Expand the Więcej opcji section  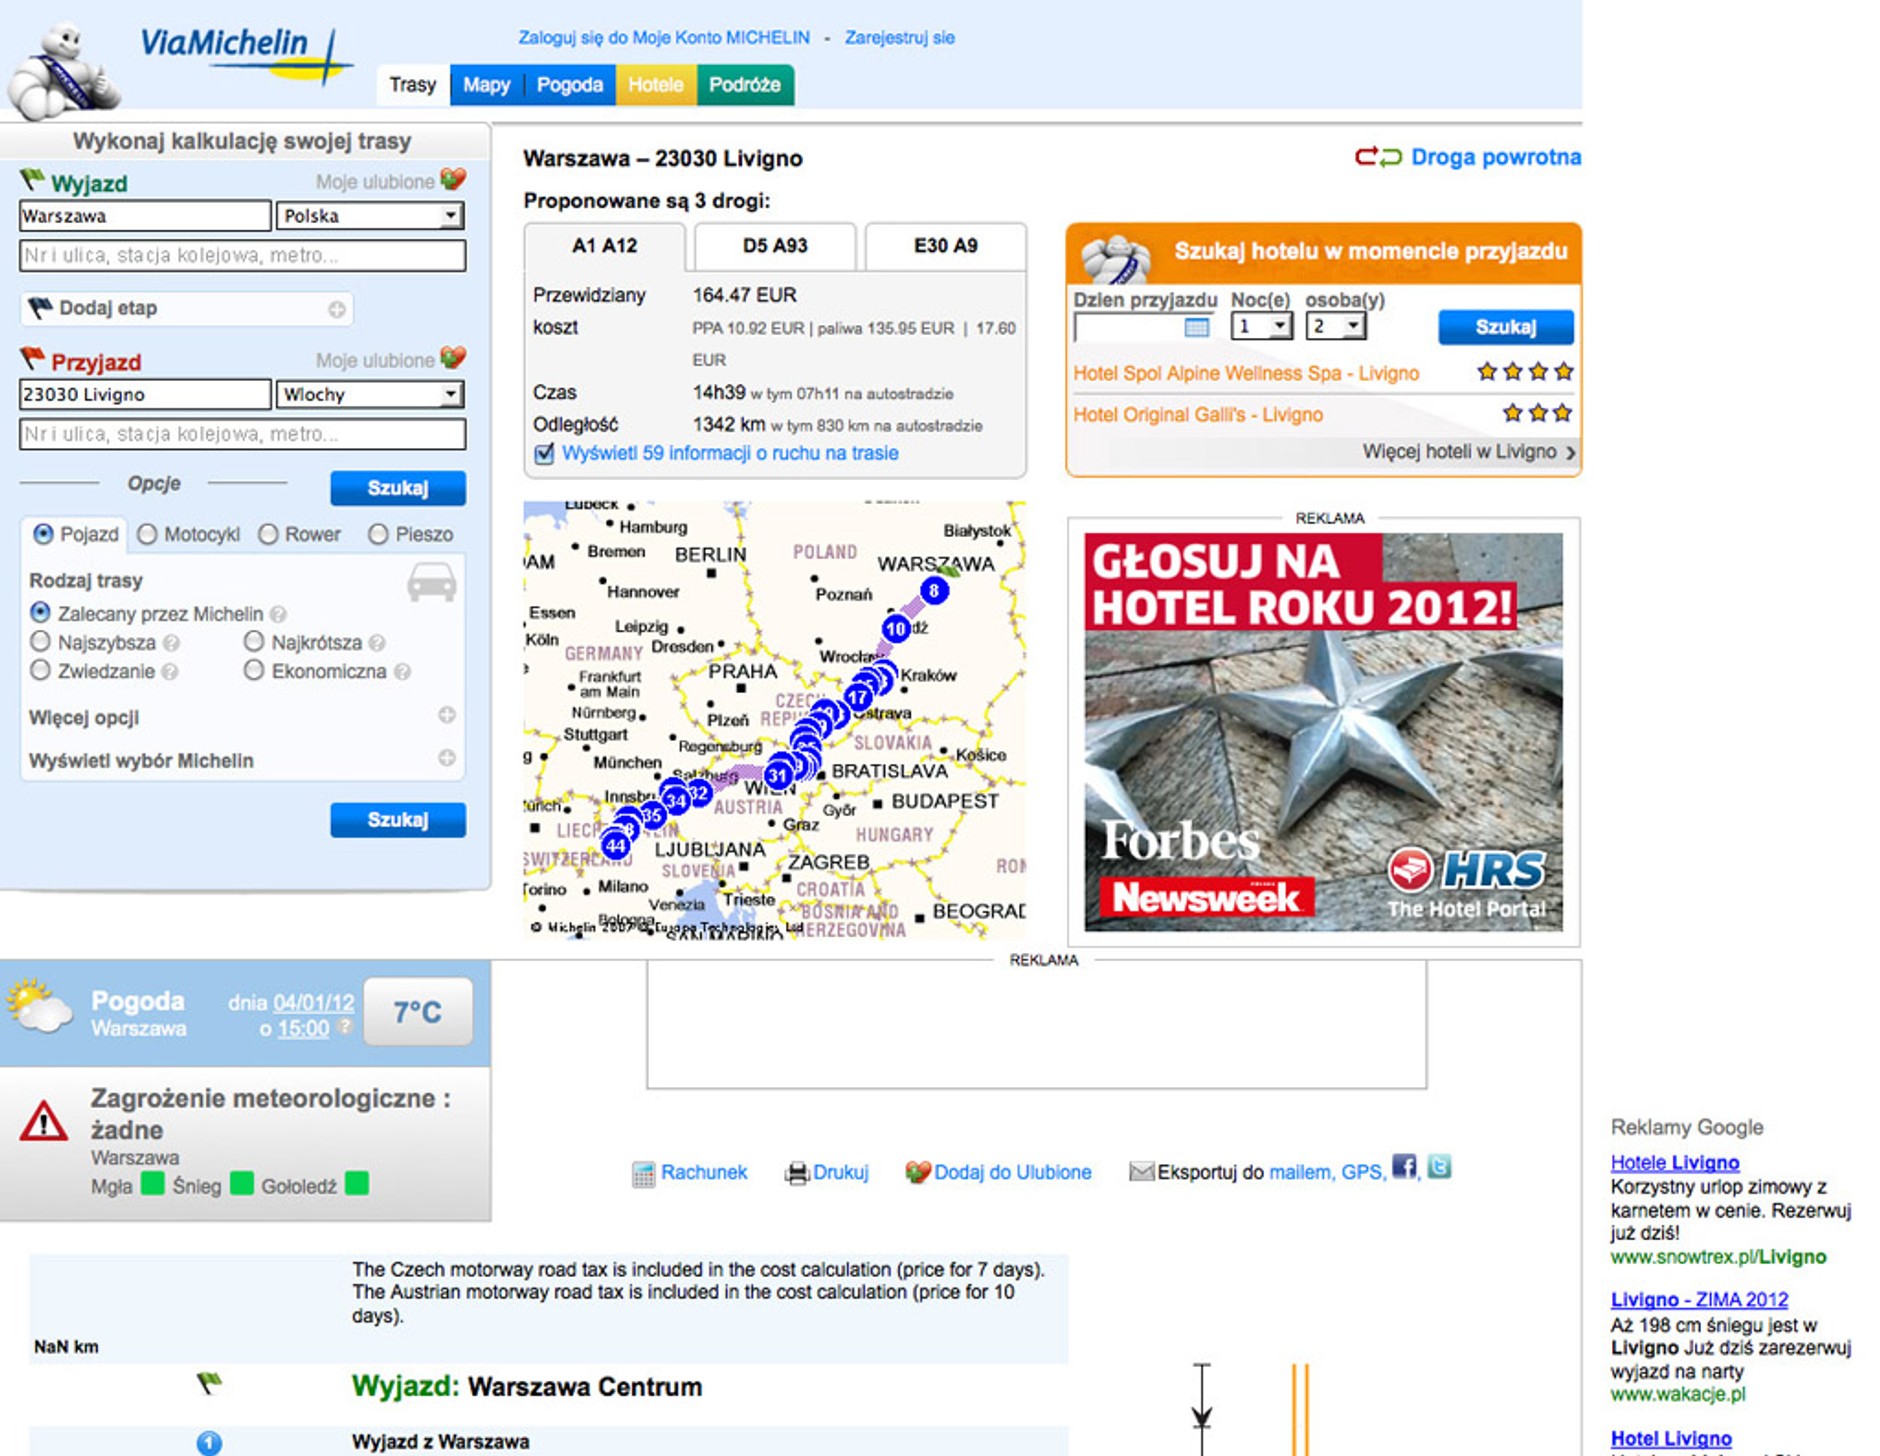(x=446, y=715)
